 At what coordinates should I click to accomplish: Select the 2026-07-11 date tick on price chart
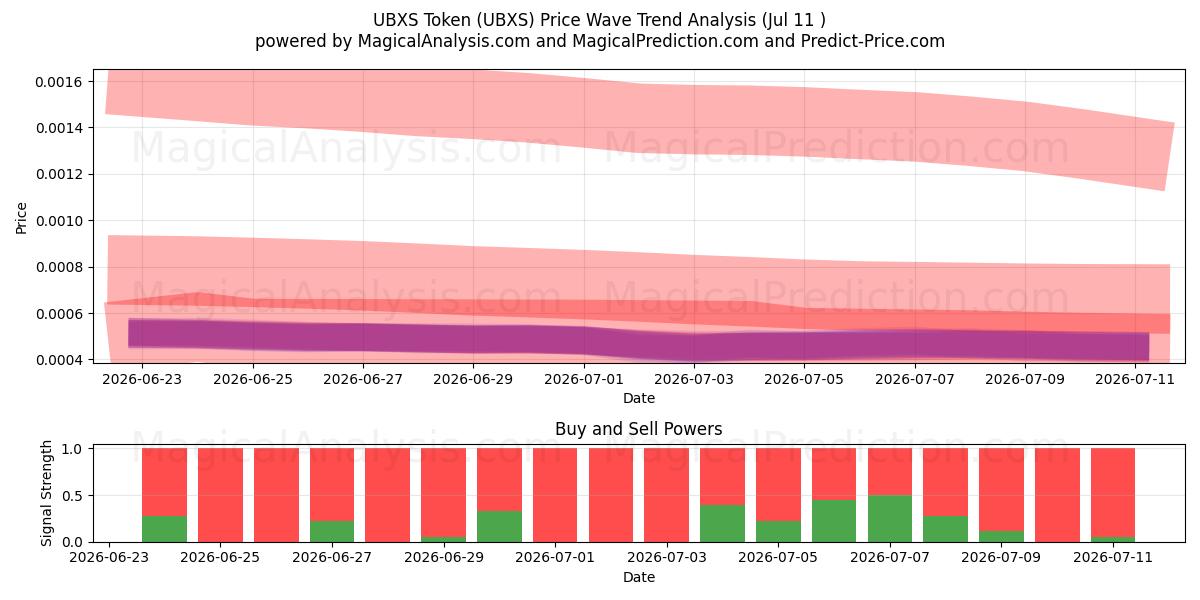point(1136,379)
